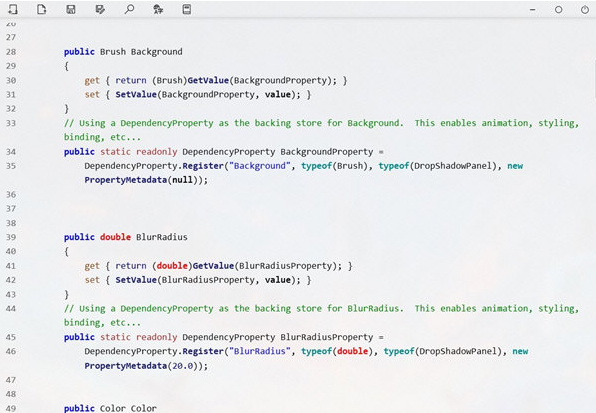Click BlurRadiusProperty declaration on line 45
Viewport: 596px width, 413px height.
coord(327,337)
